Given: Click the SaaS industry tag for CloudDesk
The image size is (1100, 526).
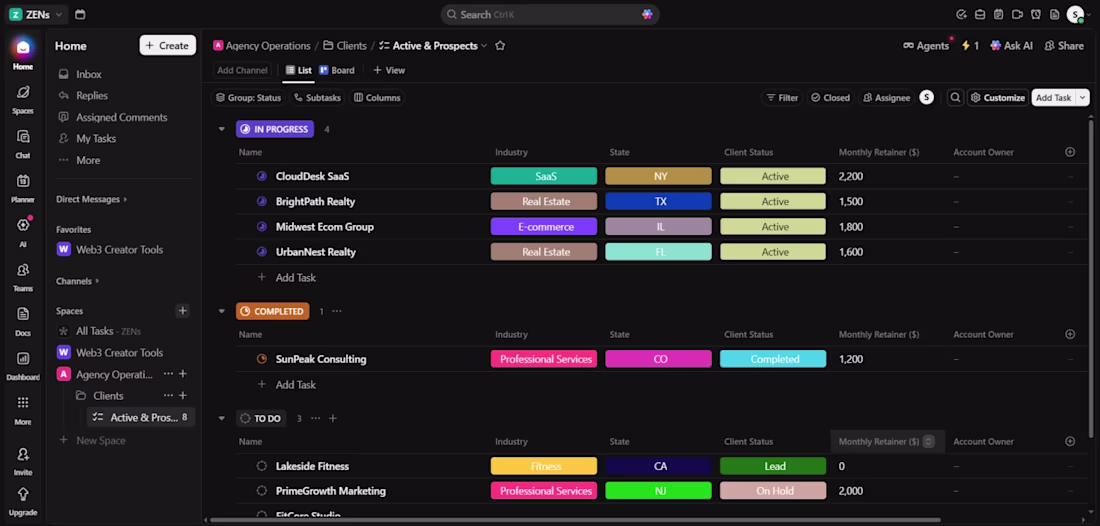Looking at the screenshot, I should tap(544, 176).
